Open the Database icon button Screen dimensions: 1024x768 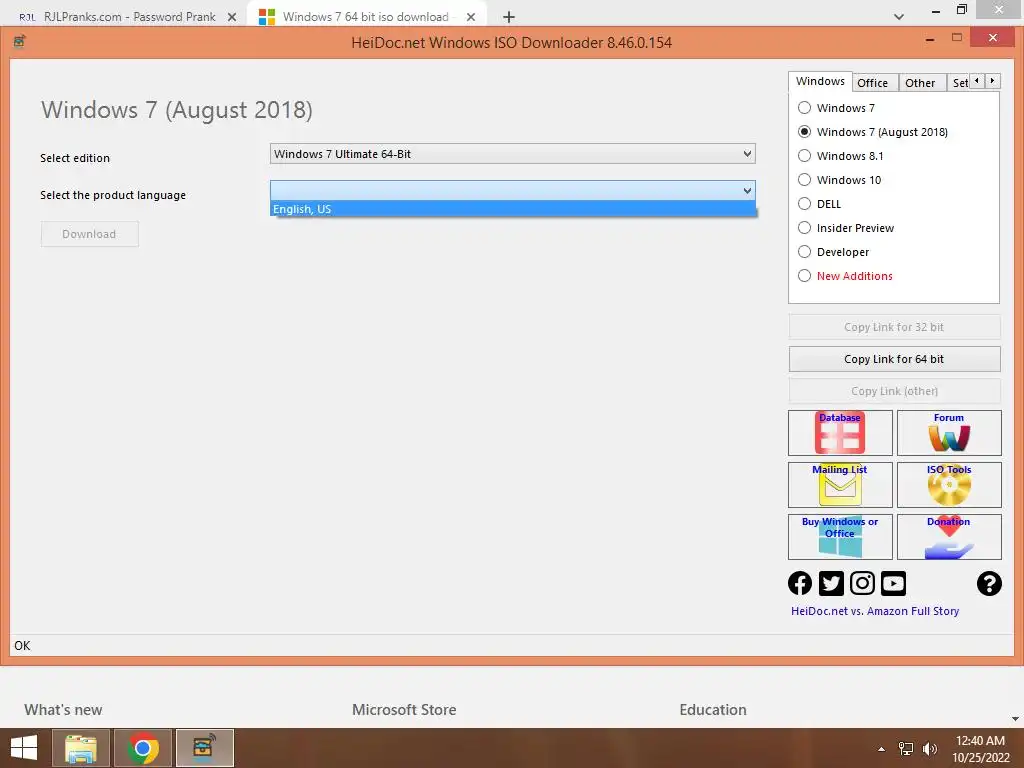(x=840, y=433)
